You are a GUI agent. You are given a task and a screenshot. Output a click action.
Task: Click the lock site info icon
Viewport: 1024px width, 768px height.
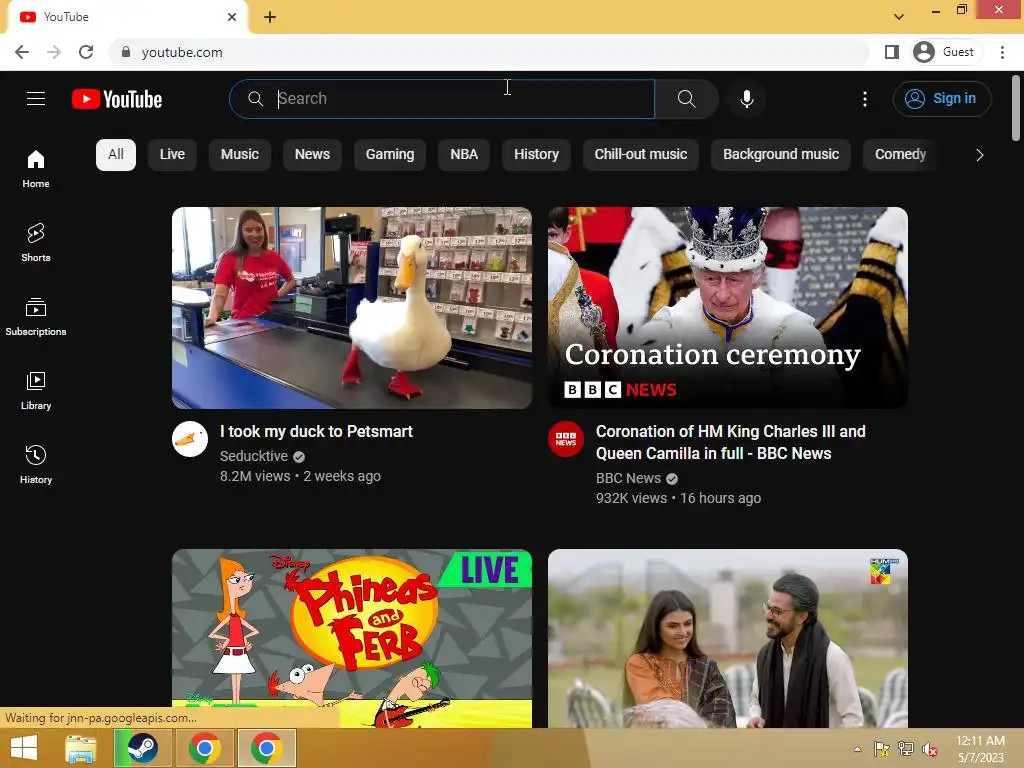(x=125, y=52)
